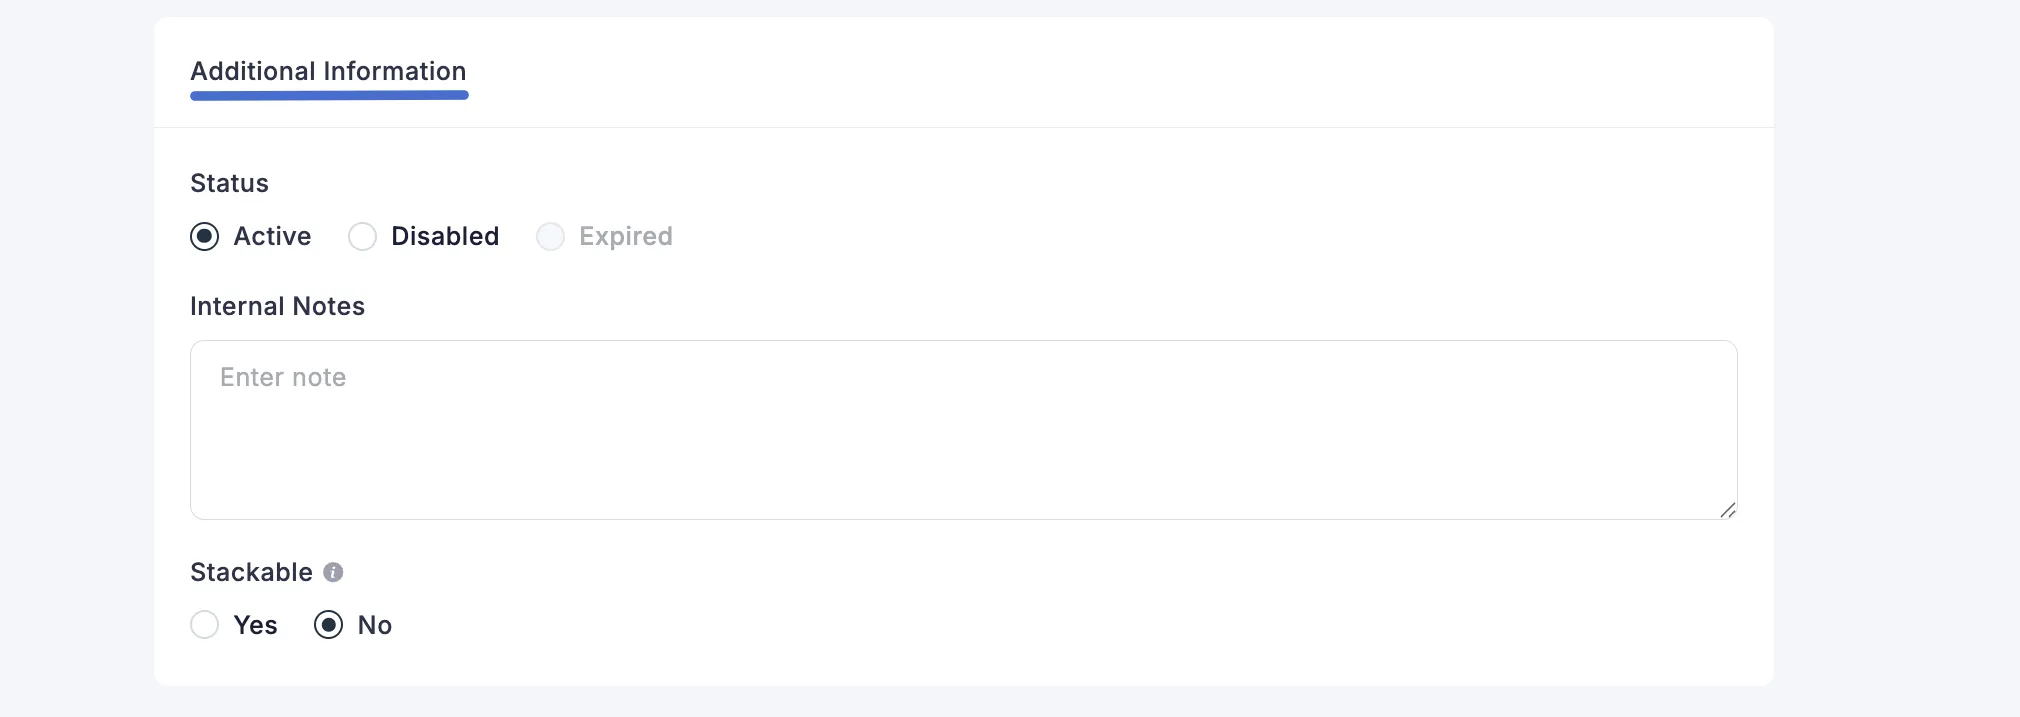Click the Expired label text
Viewport: 2020px width, 717px height.
pos(626,236)
